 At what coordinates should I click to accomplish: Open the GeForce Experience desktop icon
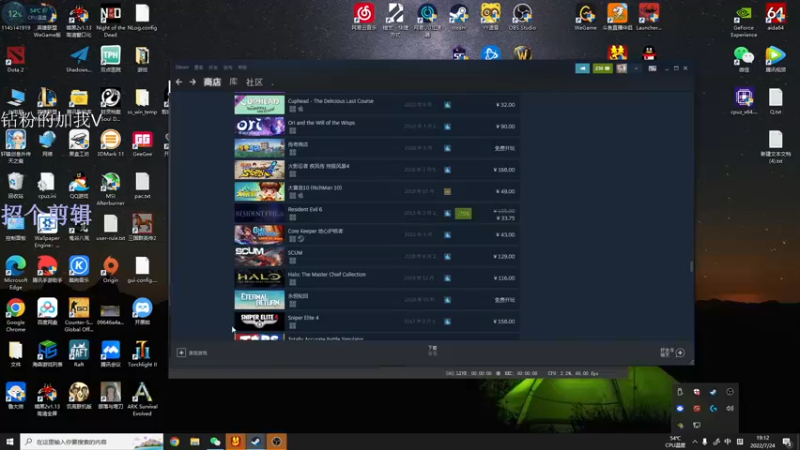743,20
